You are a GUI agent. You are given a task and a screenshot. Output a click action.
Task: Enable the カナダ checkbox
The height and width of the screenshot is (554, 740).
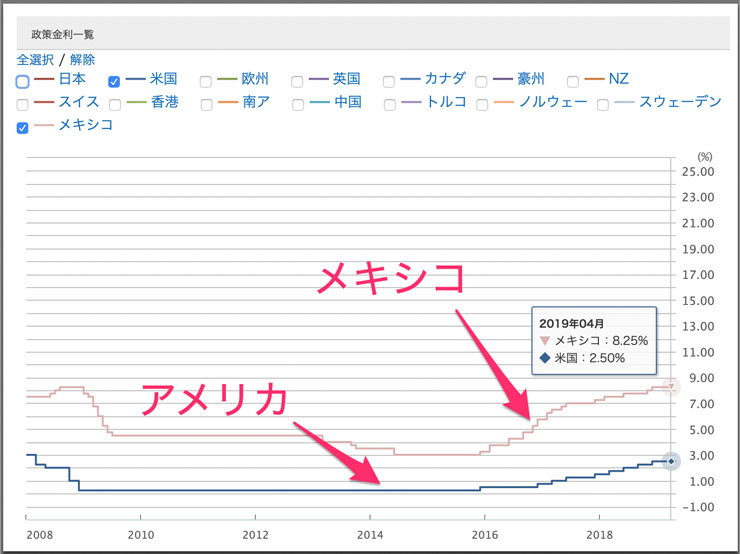[x=388, y=82]
